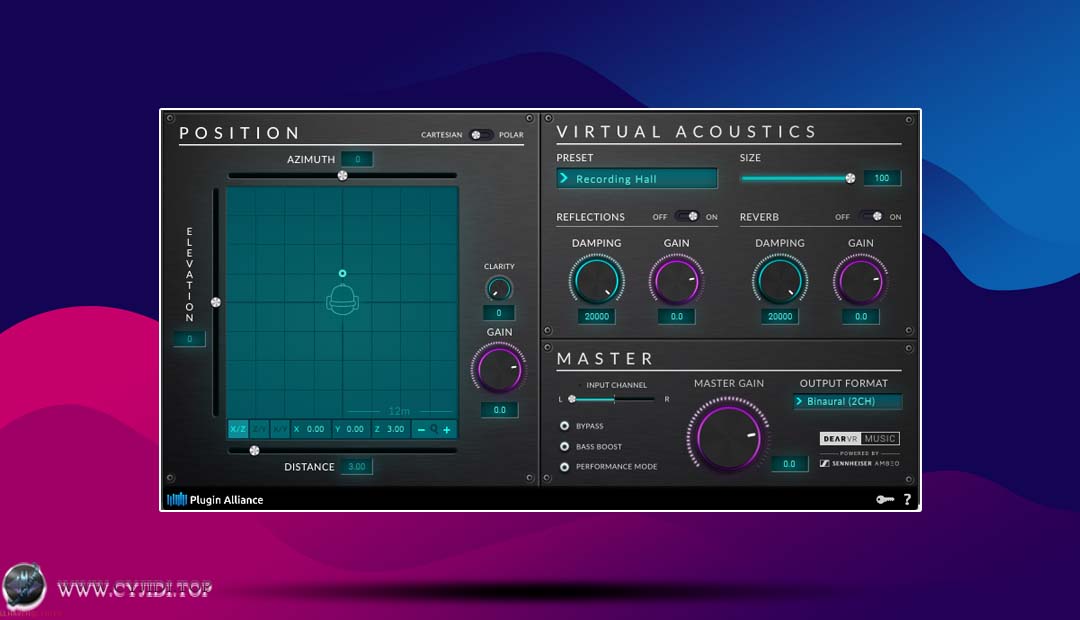
Task: Click the magnifier icon in grid toolbar
Action: [x=434, y=429]
